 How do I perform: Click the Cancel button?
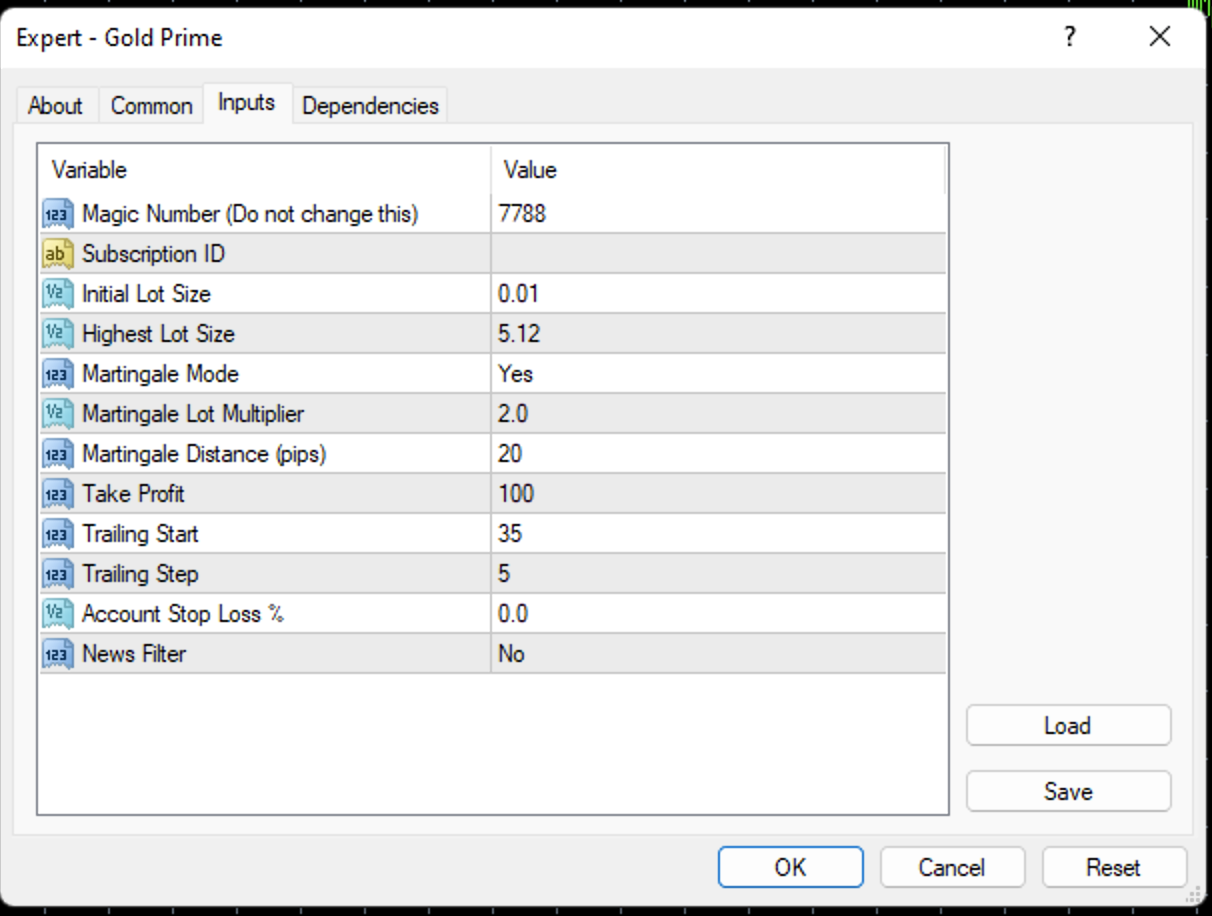click(x=952, y=867)
